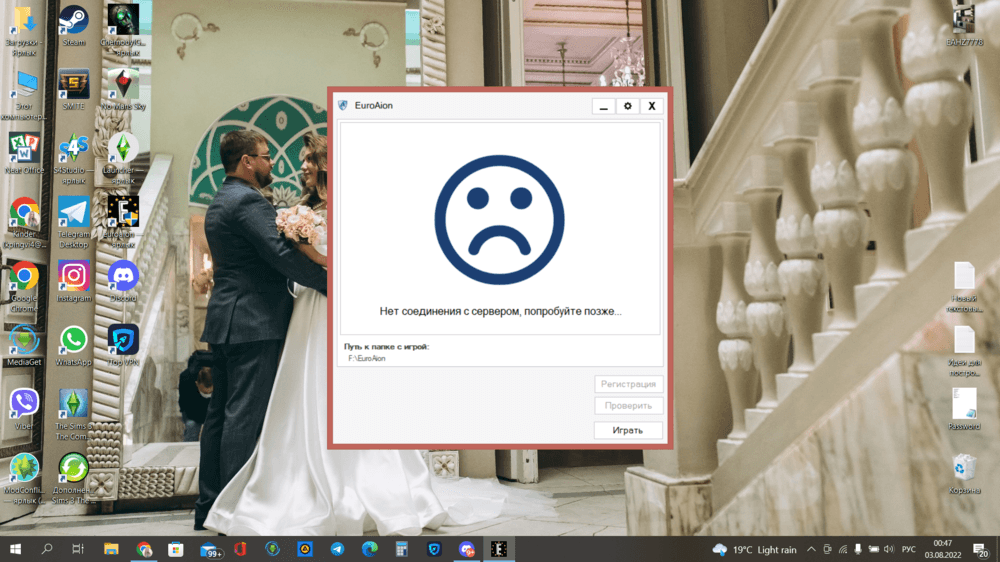Launch SMITE from the desktop
Viewport: 1000px width, 562px height.
(x=73, y=85)
